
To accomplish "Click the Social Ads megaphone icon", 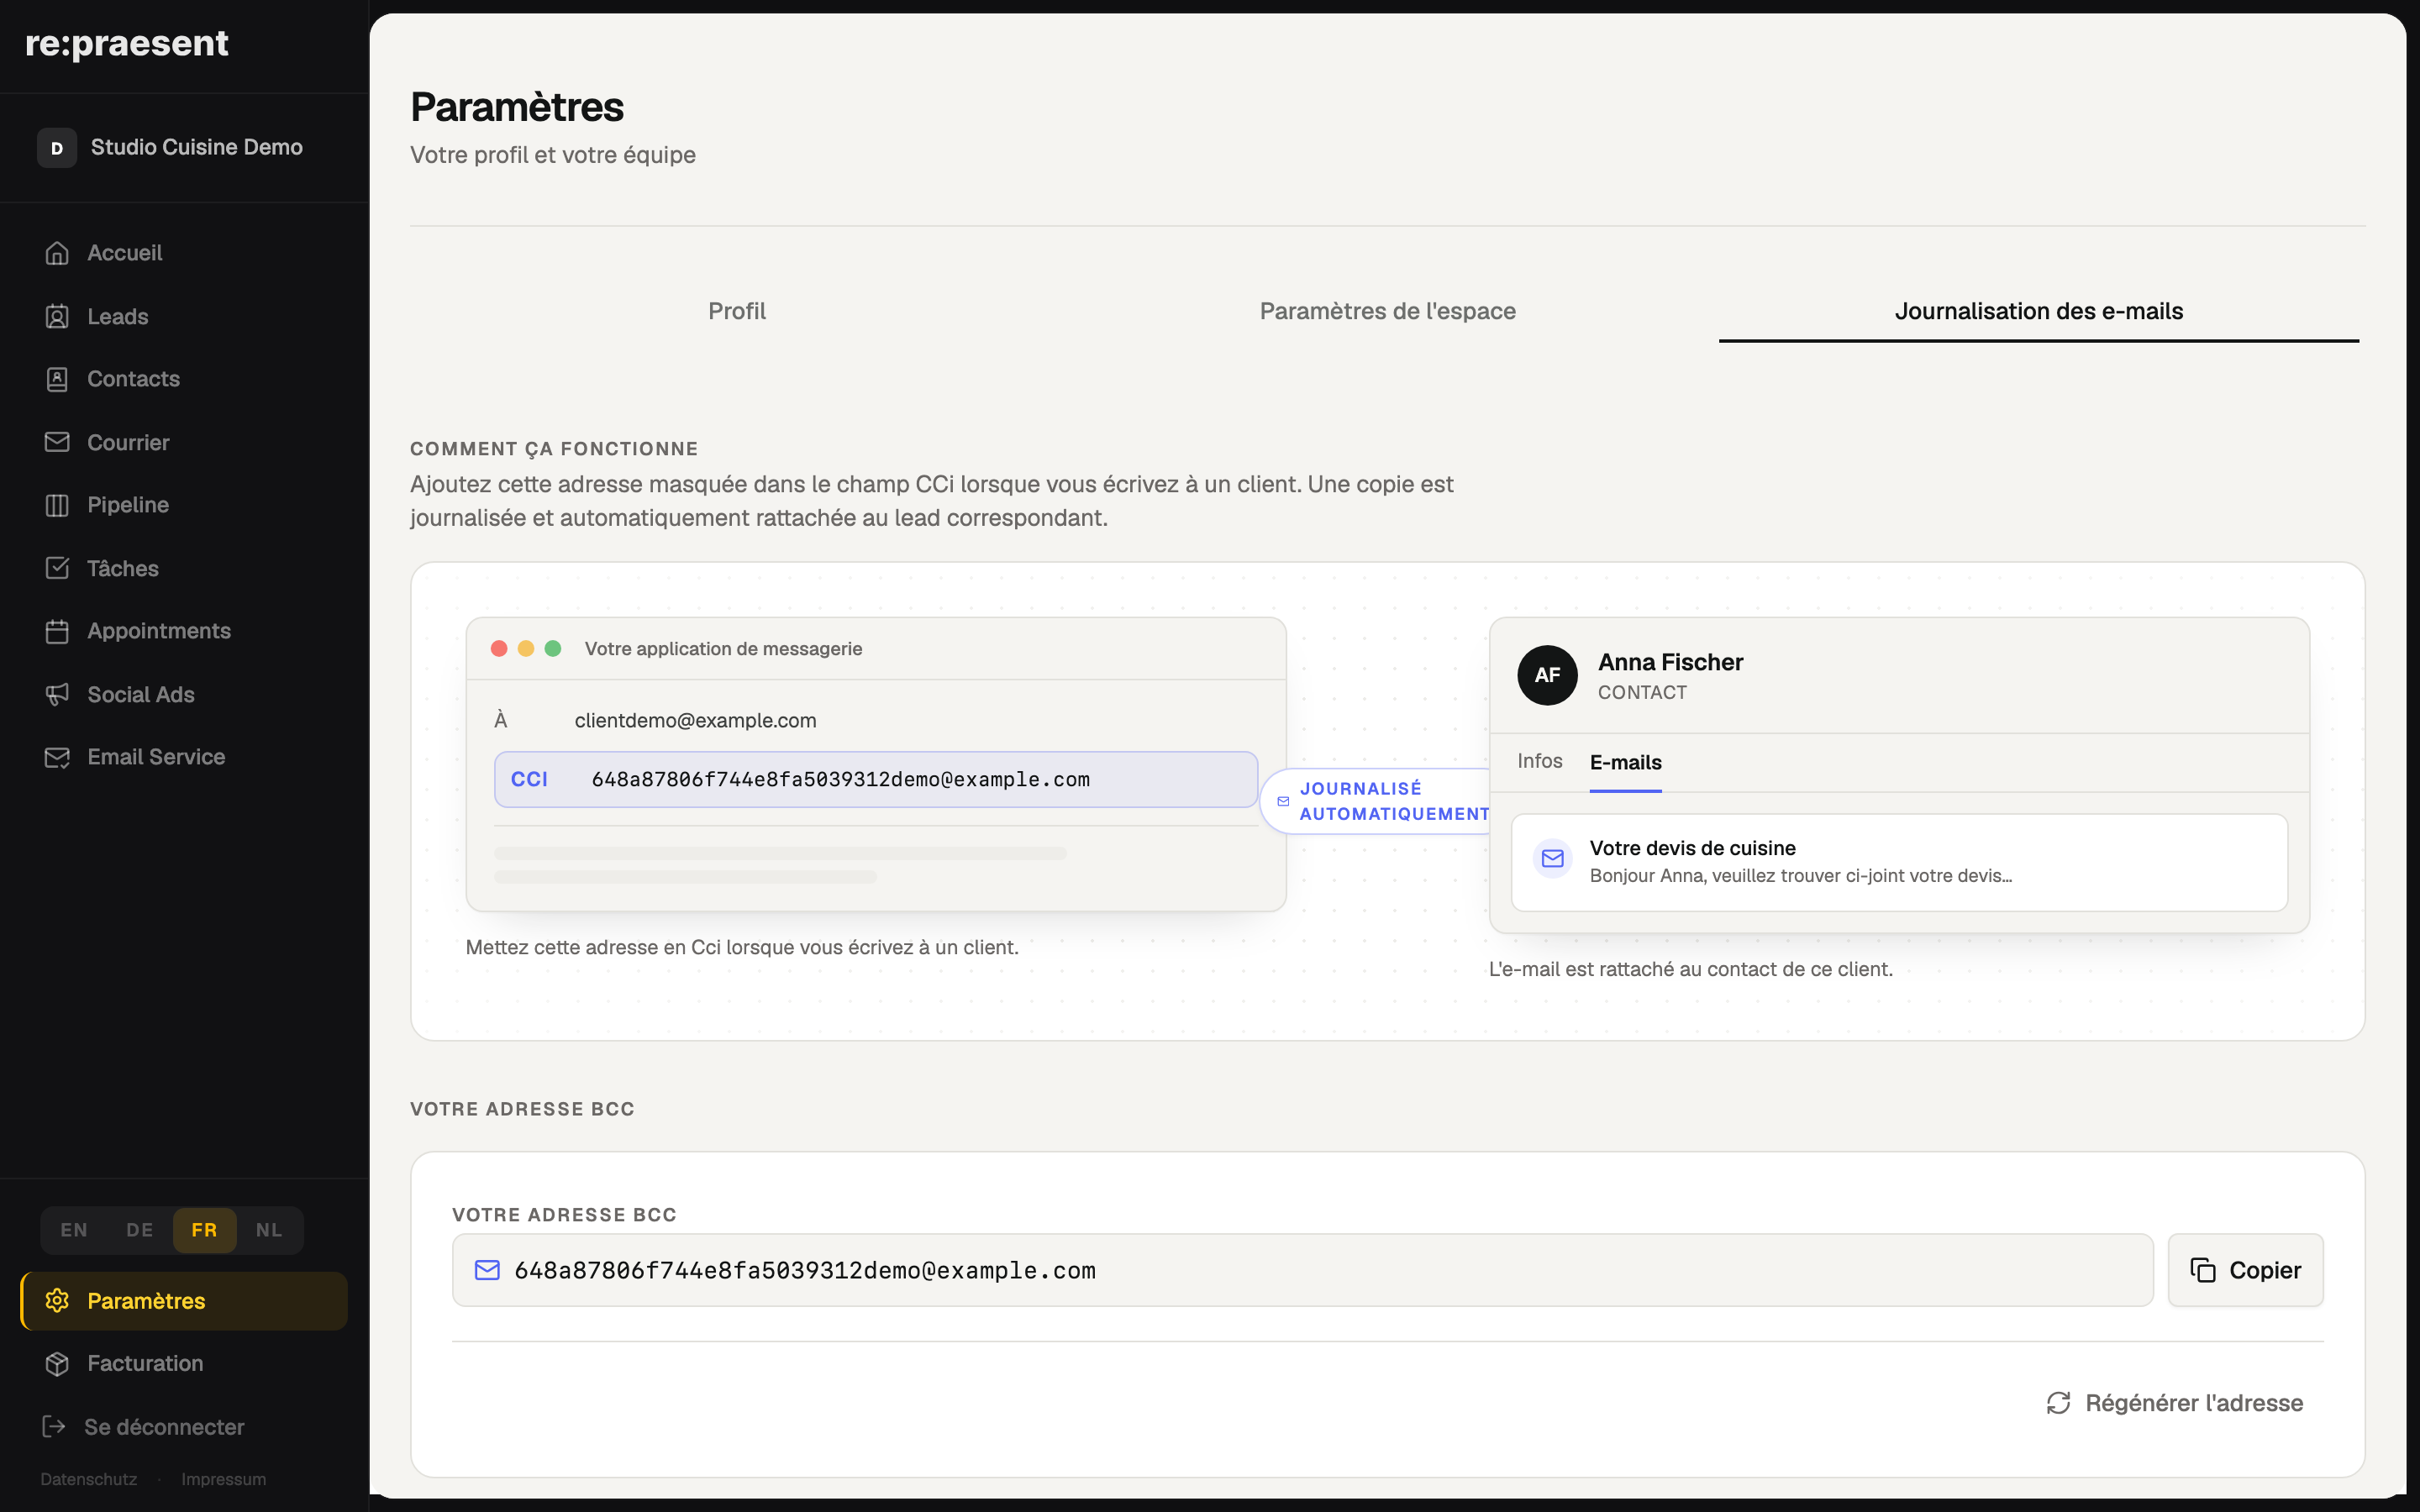I will (57, 694).
